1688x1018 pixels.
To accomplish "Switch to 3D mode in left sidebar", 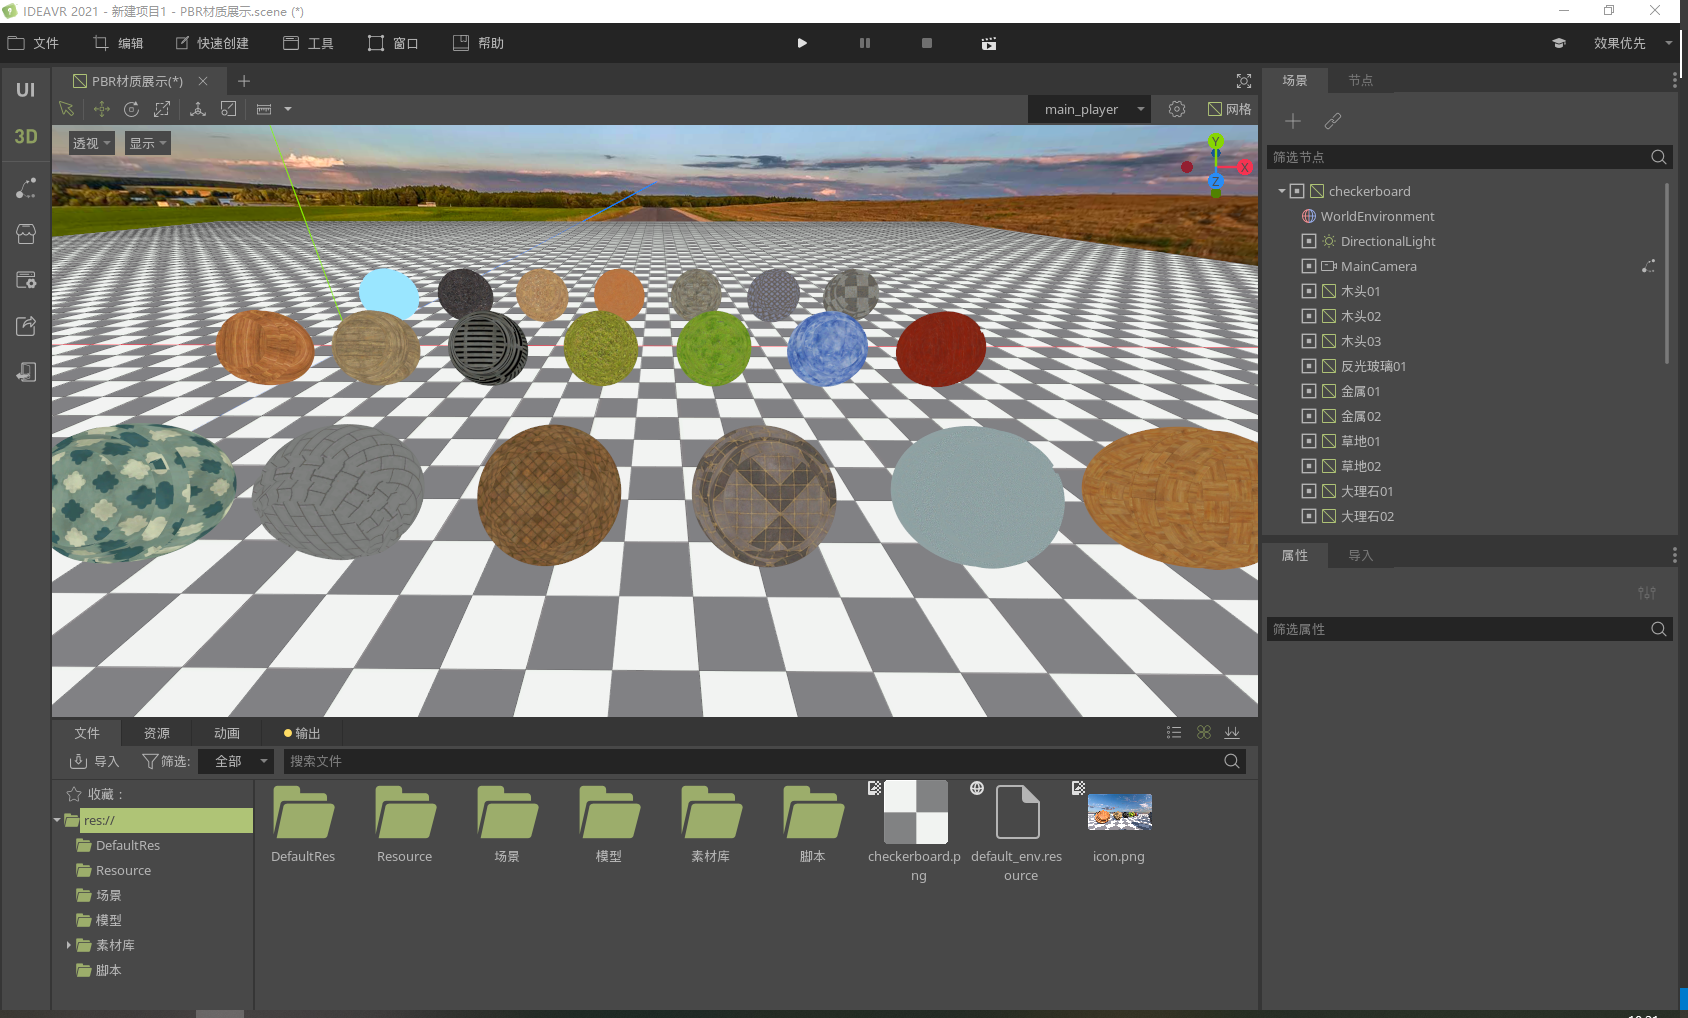I will pos(26,137).
